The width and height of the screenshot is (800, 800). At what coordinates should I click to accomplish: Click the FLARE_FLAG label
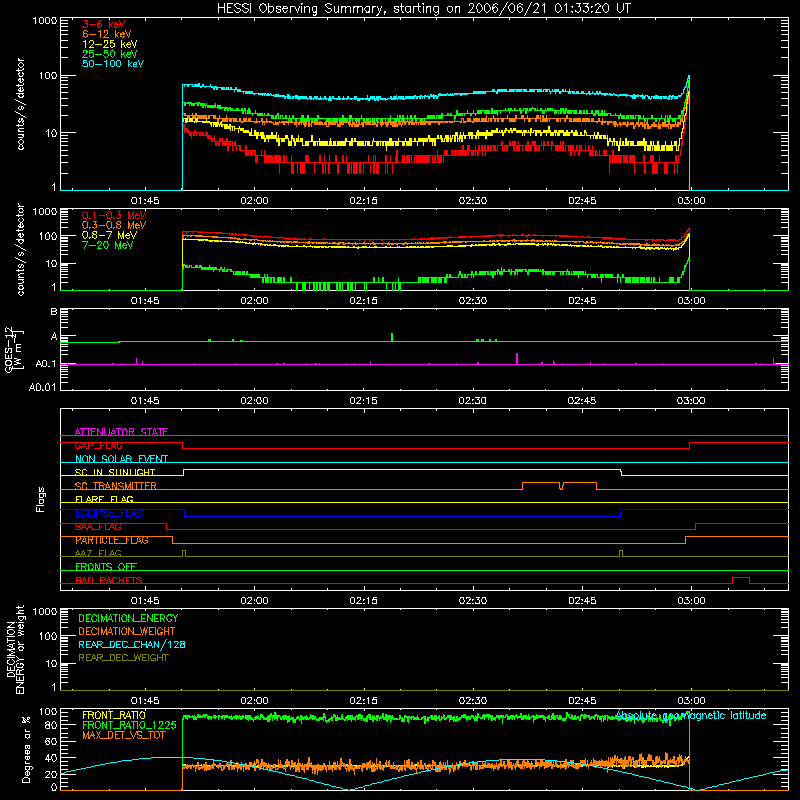pos(104,499)
